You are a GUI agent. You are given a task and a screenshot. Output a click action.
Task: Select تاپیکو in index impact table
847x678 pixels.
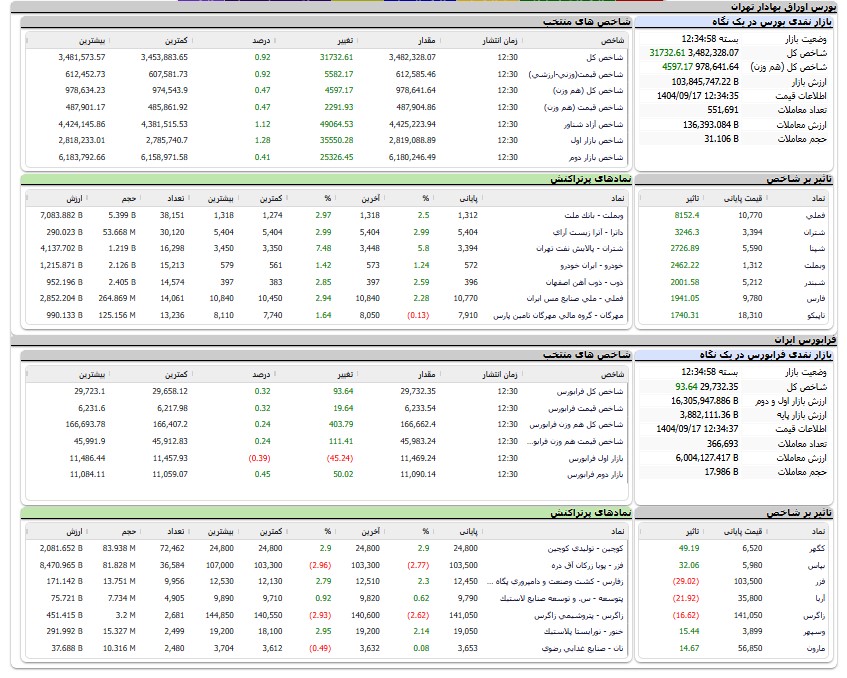click(813, 315)
